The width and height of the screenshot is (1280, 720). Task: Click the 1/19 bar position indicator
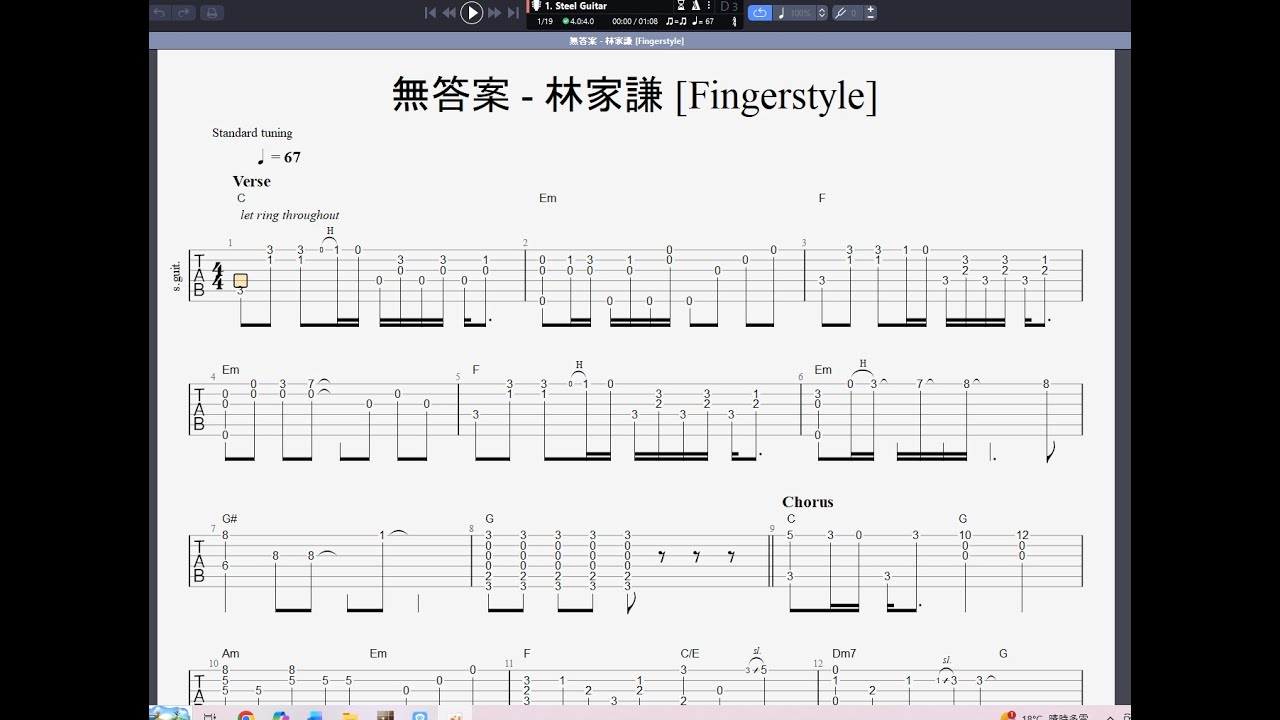(545, 21)
